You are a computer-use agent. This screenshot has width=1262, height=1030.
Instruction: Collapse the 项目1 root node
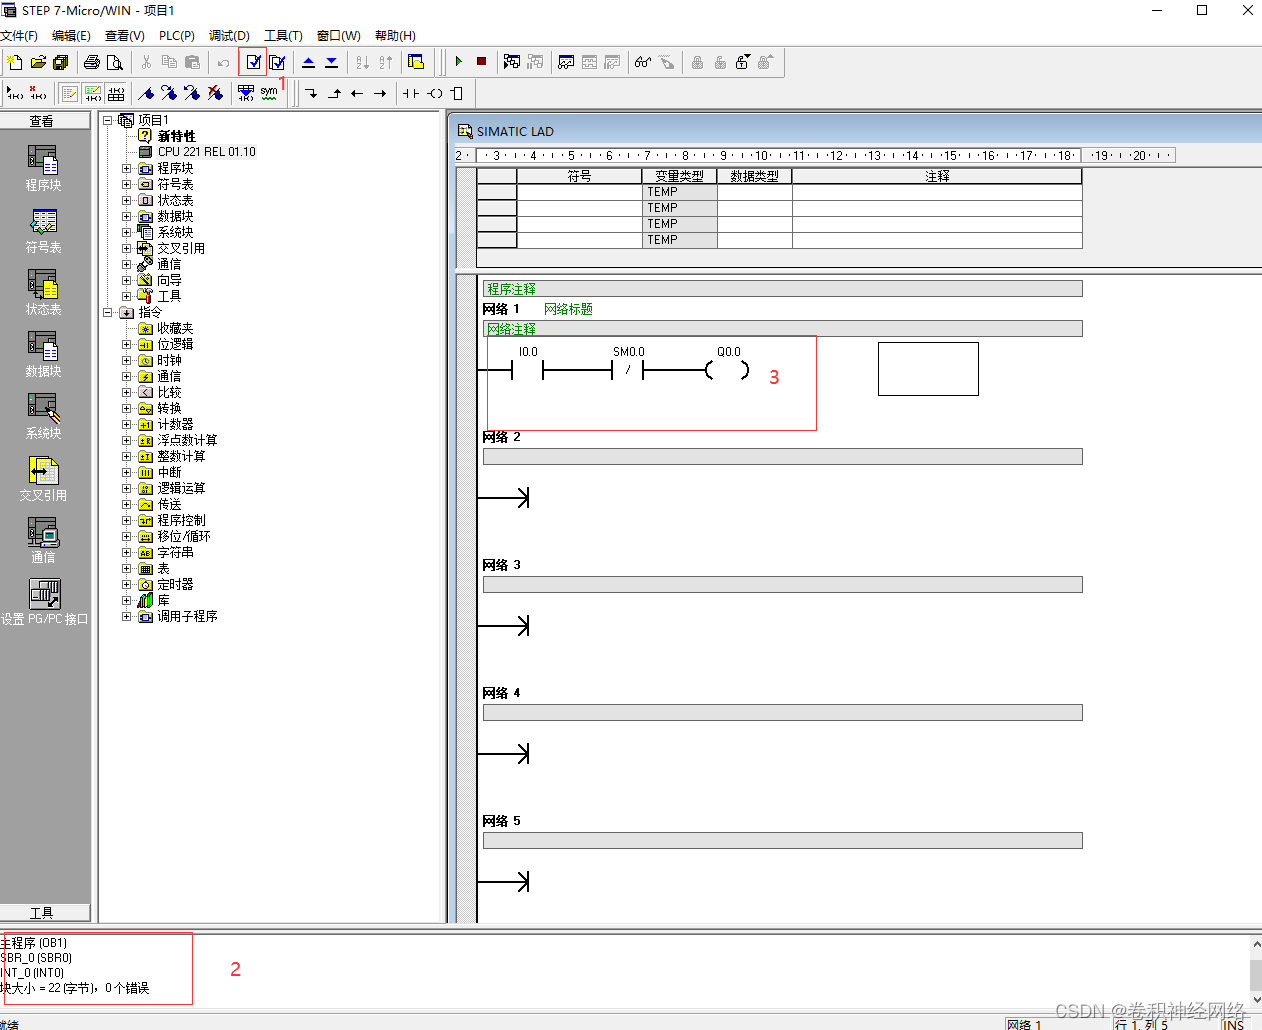[108, 120]
